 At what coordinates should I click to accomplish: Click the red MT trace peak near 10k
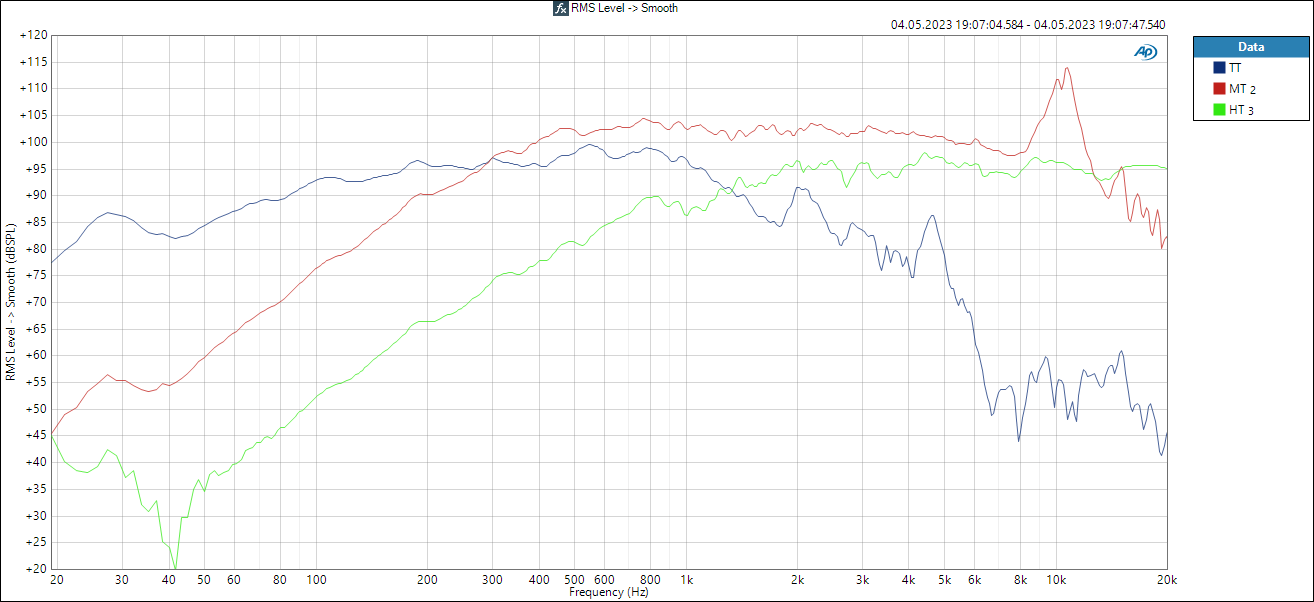(1067, 68)
